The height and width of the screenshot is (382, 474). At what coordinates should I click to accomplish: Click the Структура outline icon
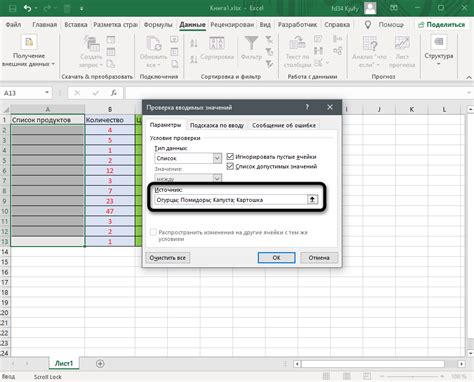(439, 43)
